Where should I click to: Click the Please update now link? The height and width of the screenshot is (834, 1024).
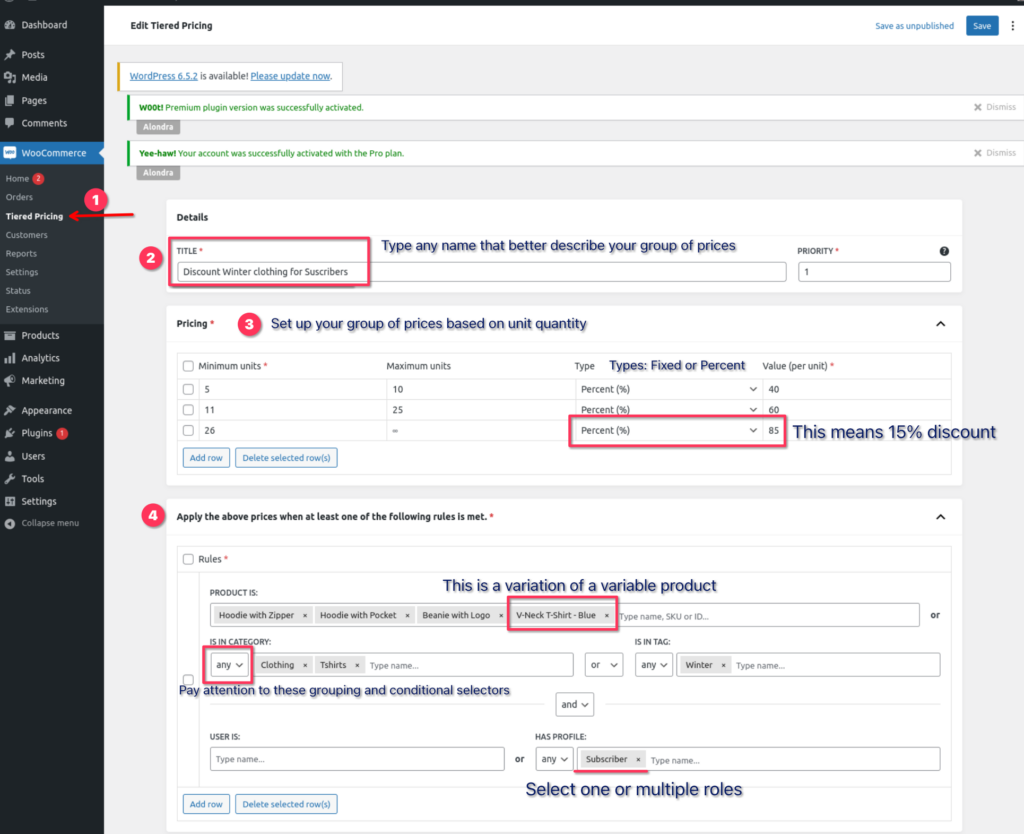pyautogui.click(x=291, y=76)
